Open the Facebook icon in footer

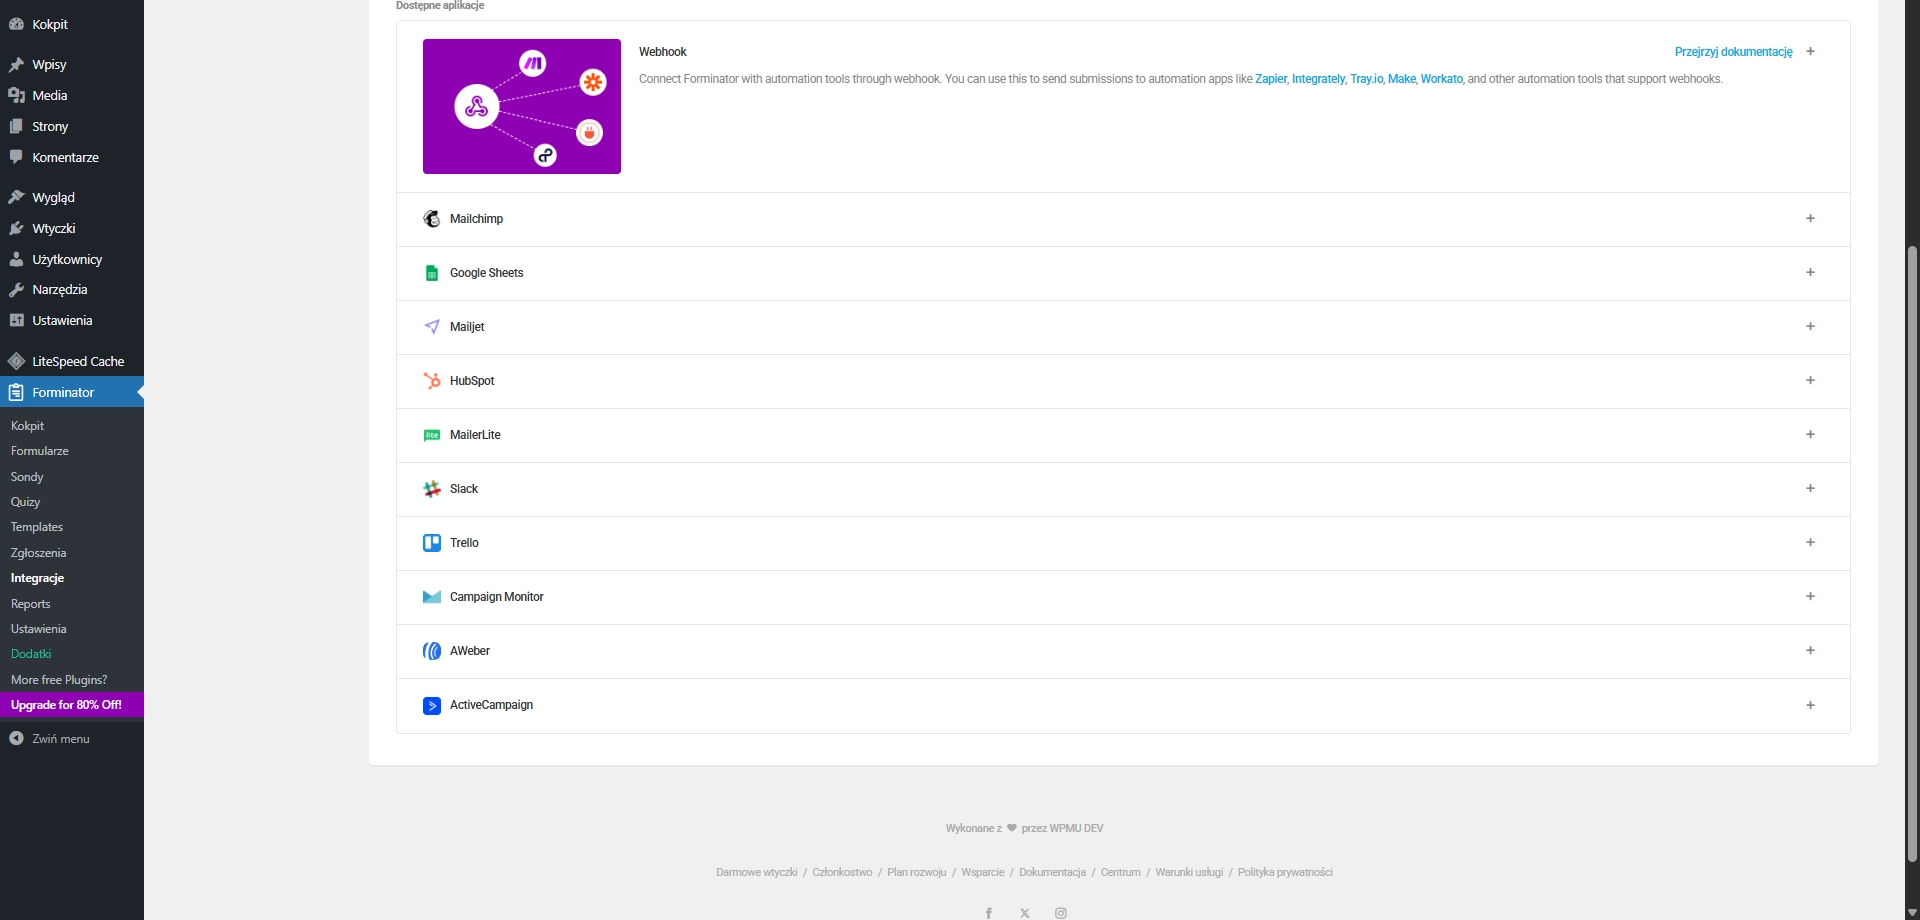989,913
